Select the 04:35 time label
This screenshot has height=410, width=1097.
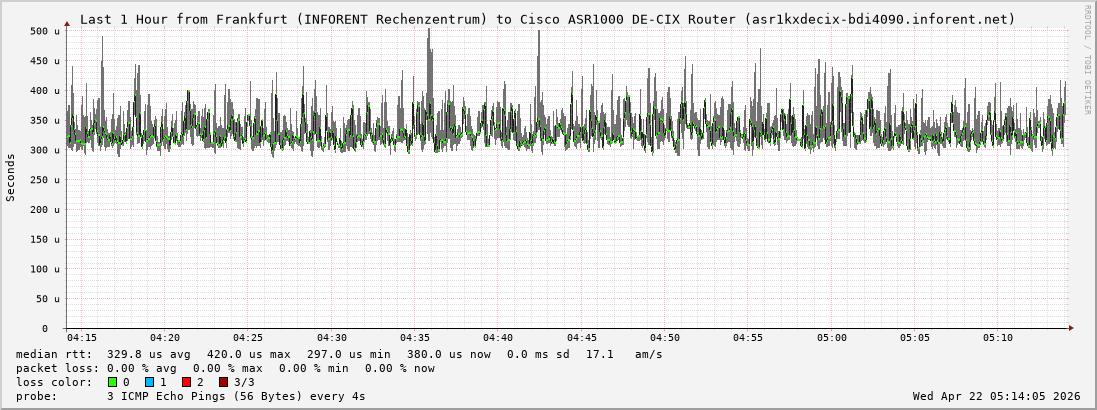(x=415, y=338)
